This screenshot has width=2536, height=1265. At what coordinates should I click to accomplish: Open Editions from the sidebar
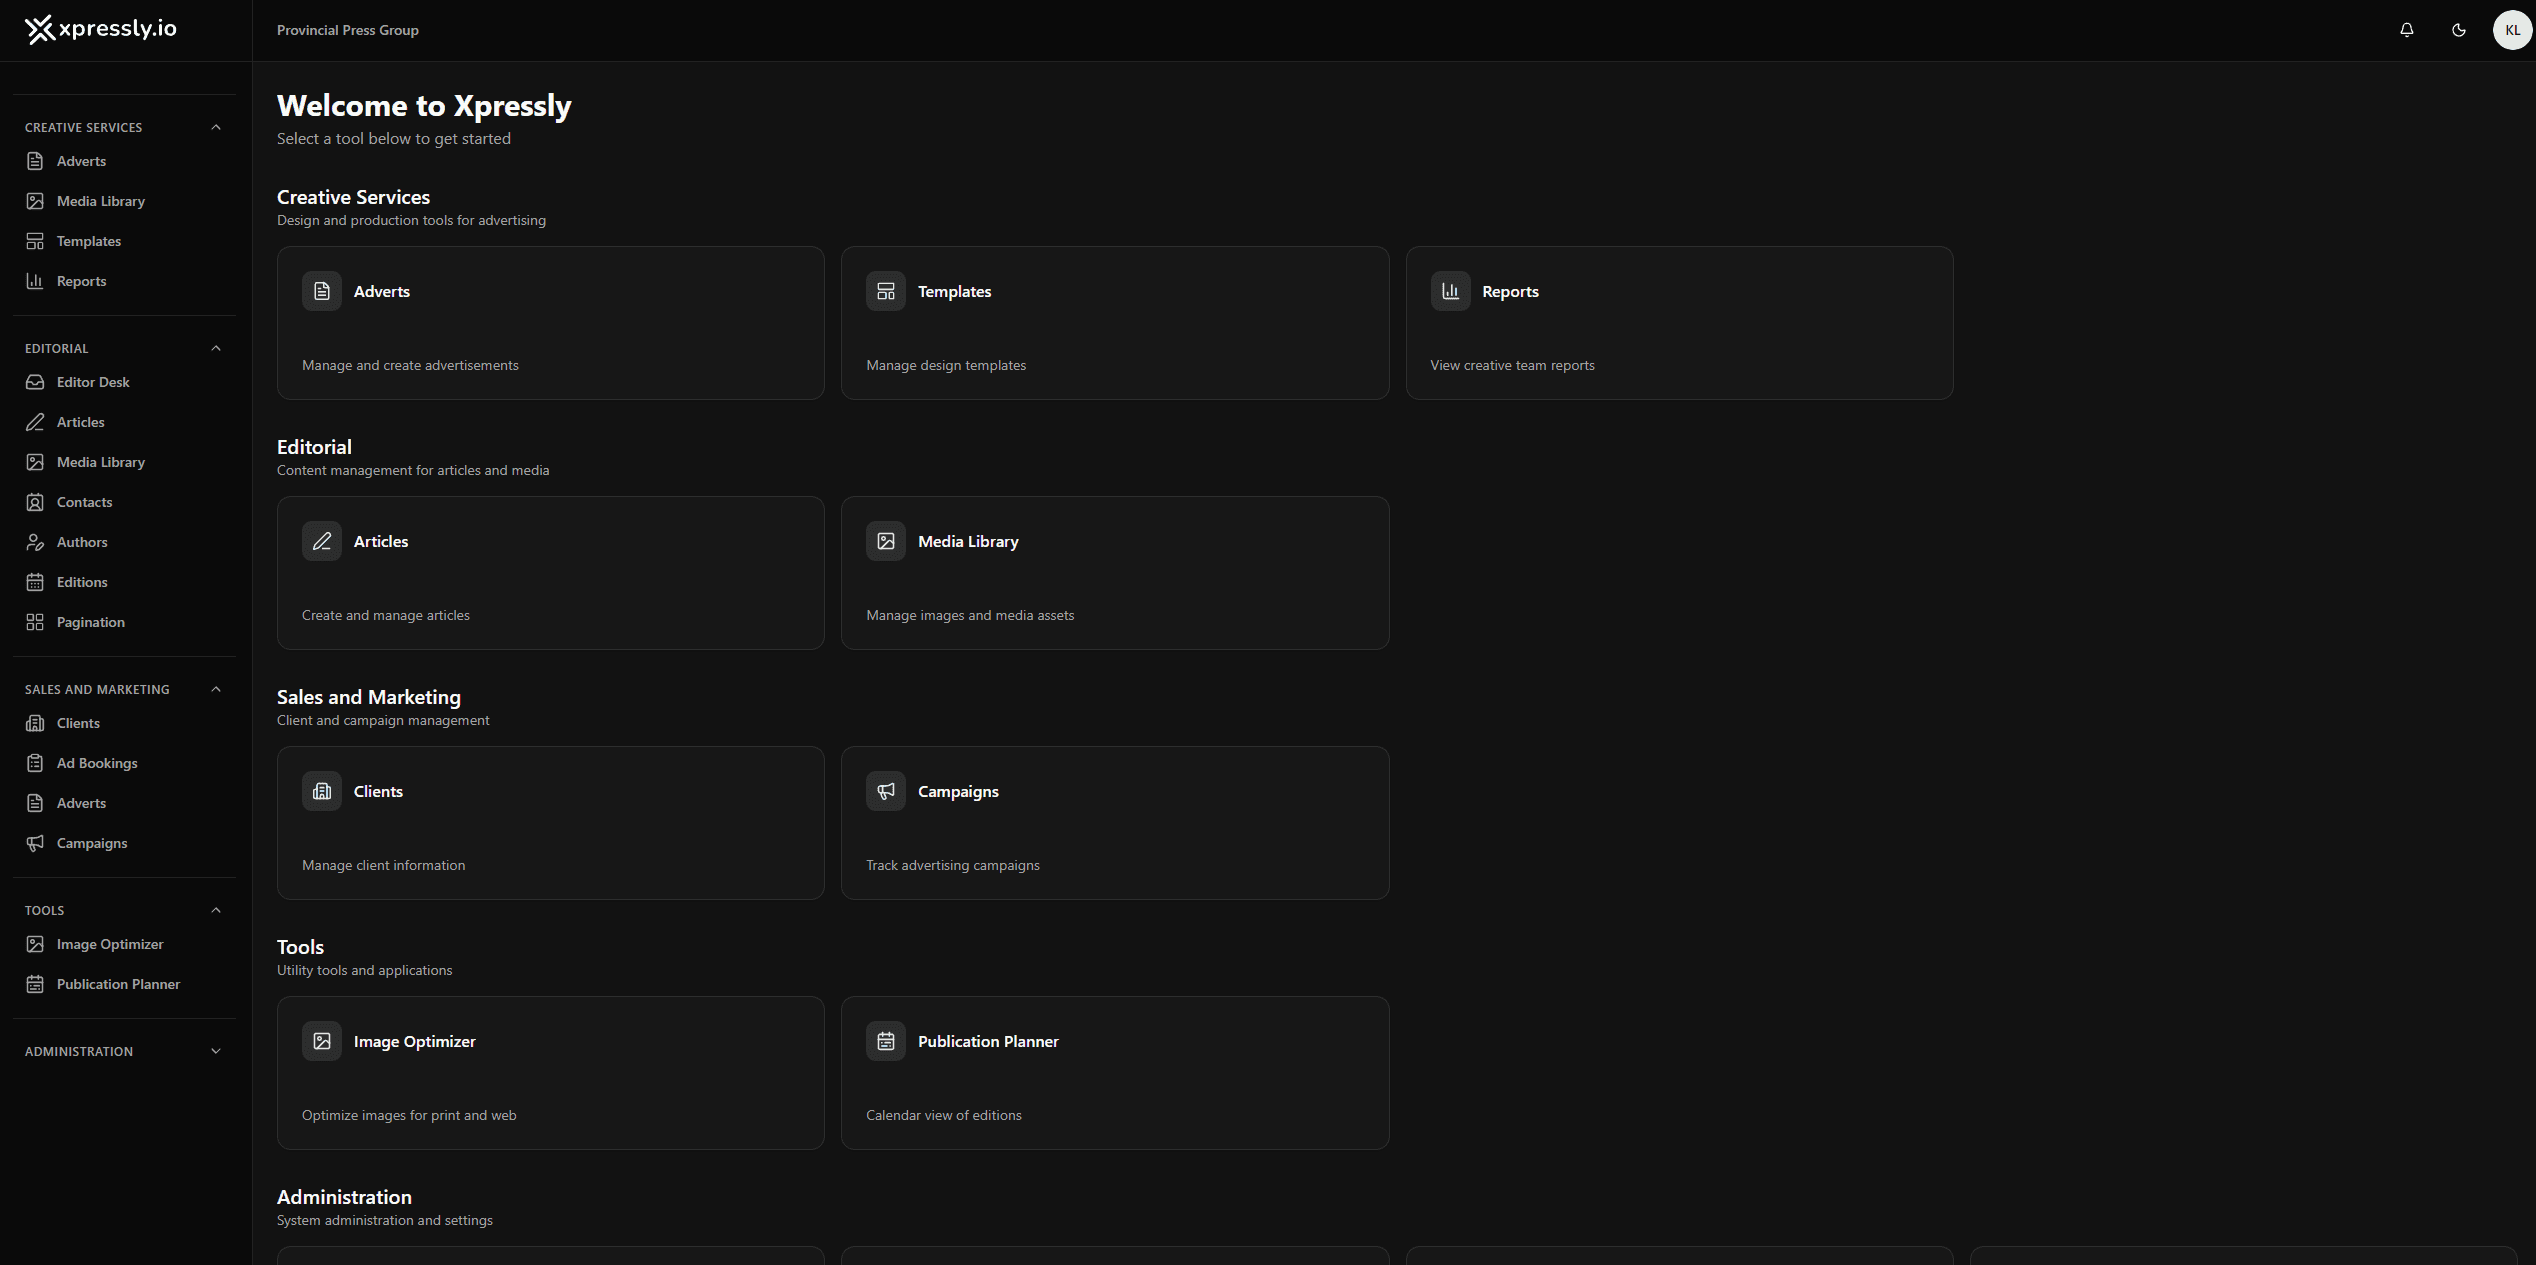tap(82, 582)
